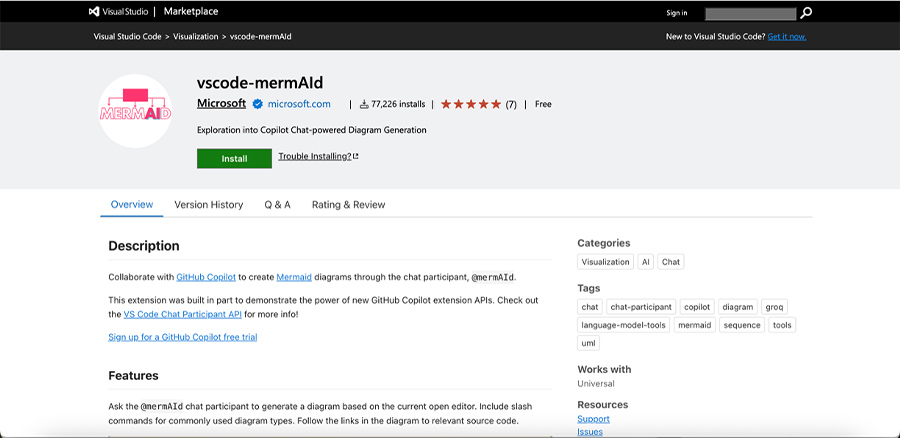Screen dimensions: 900x438
Task: Open the Visualization breadcrumb
Action: click(x=196, y=36)
